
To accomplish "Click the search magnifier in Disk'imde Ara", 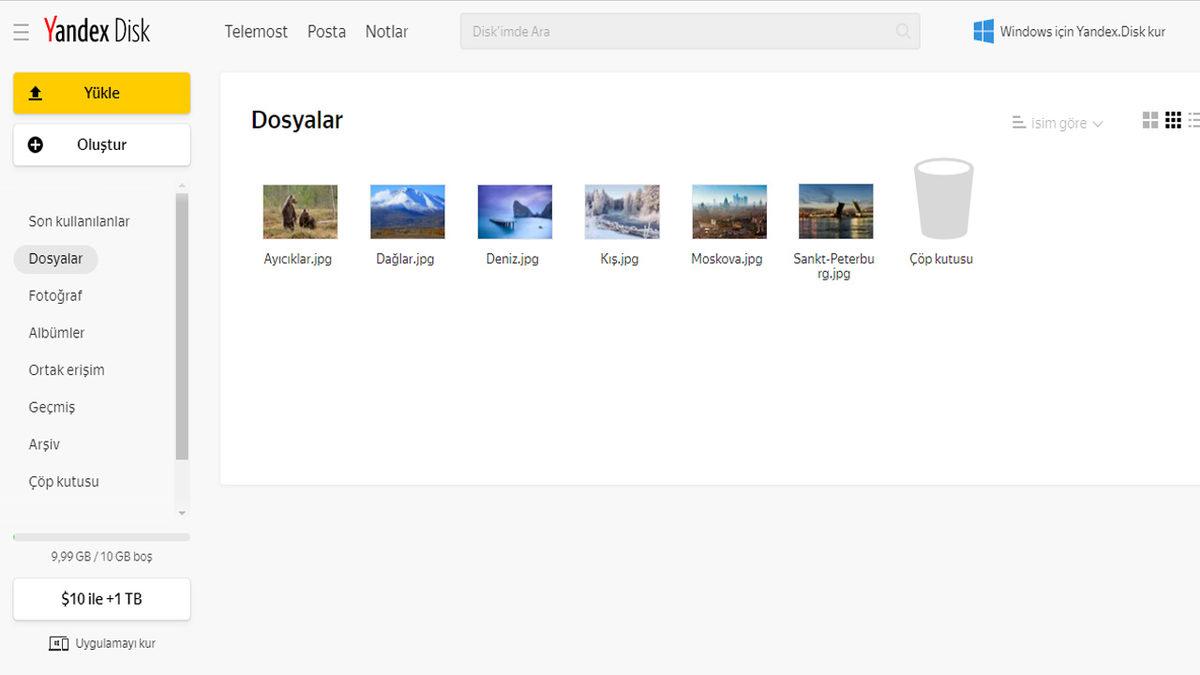I will pyautogui.click(x=904, y=31).
